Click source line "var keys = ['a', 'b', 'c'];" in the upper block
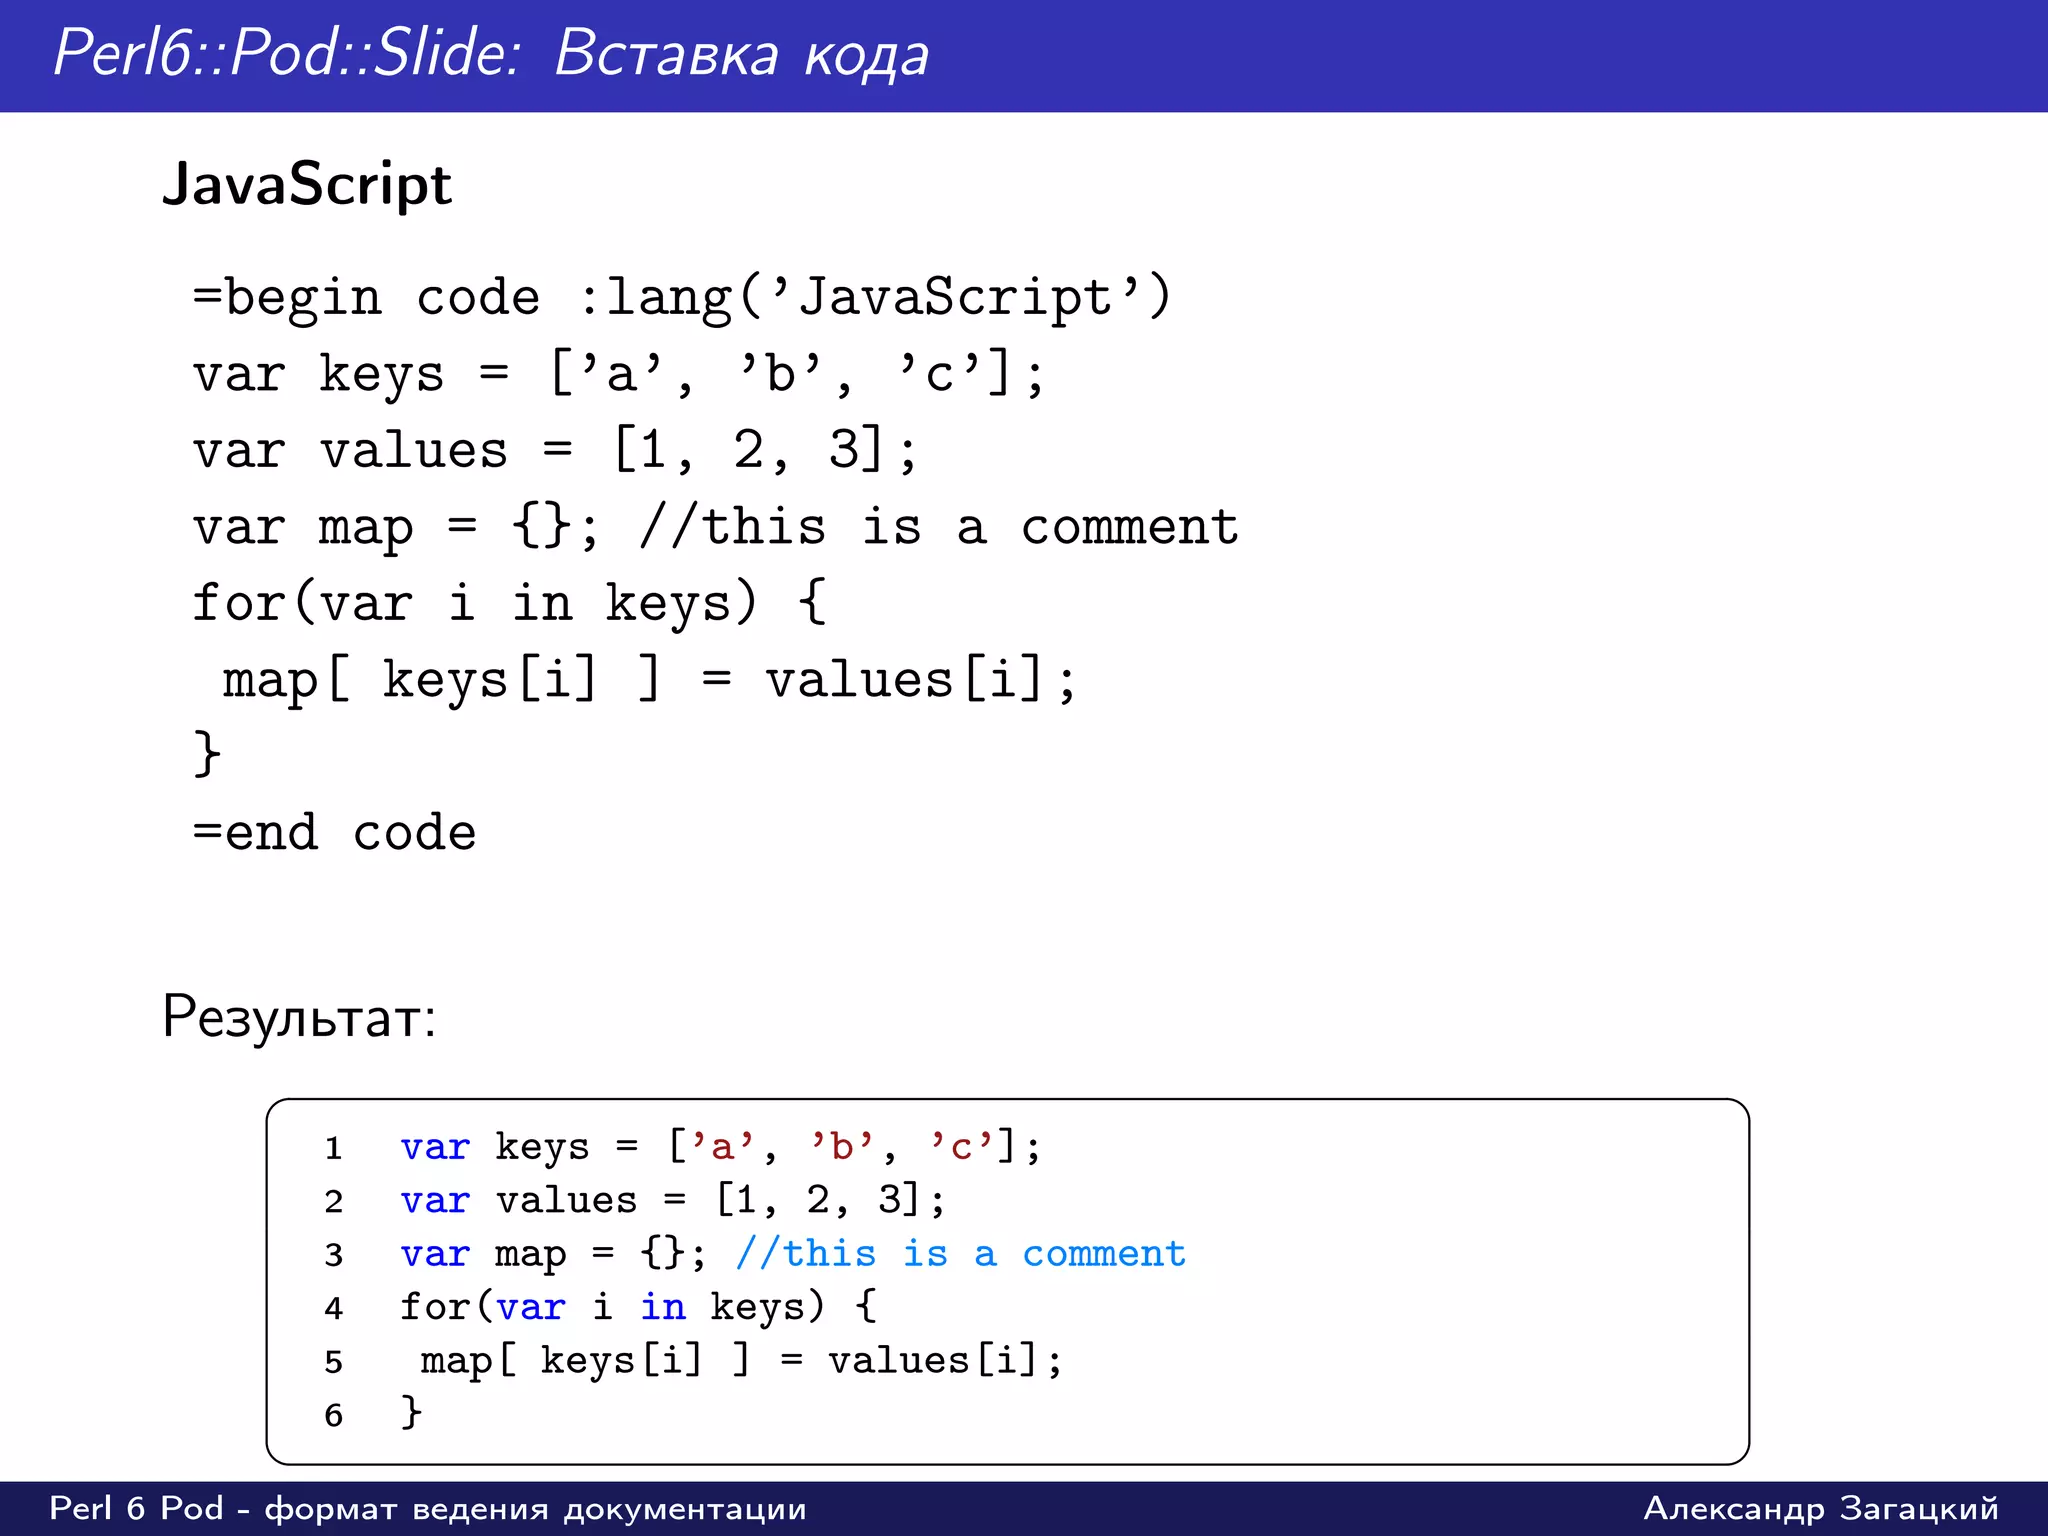Viewport: 2048px width, 1536px height. pos(619,375)
